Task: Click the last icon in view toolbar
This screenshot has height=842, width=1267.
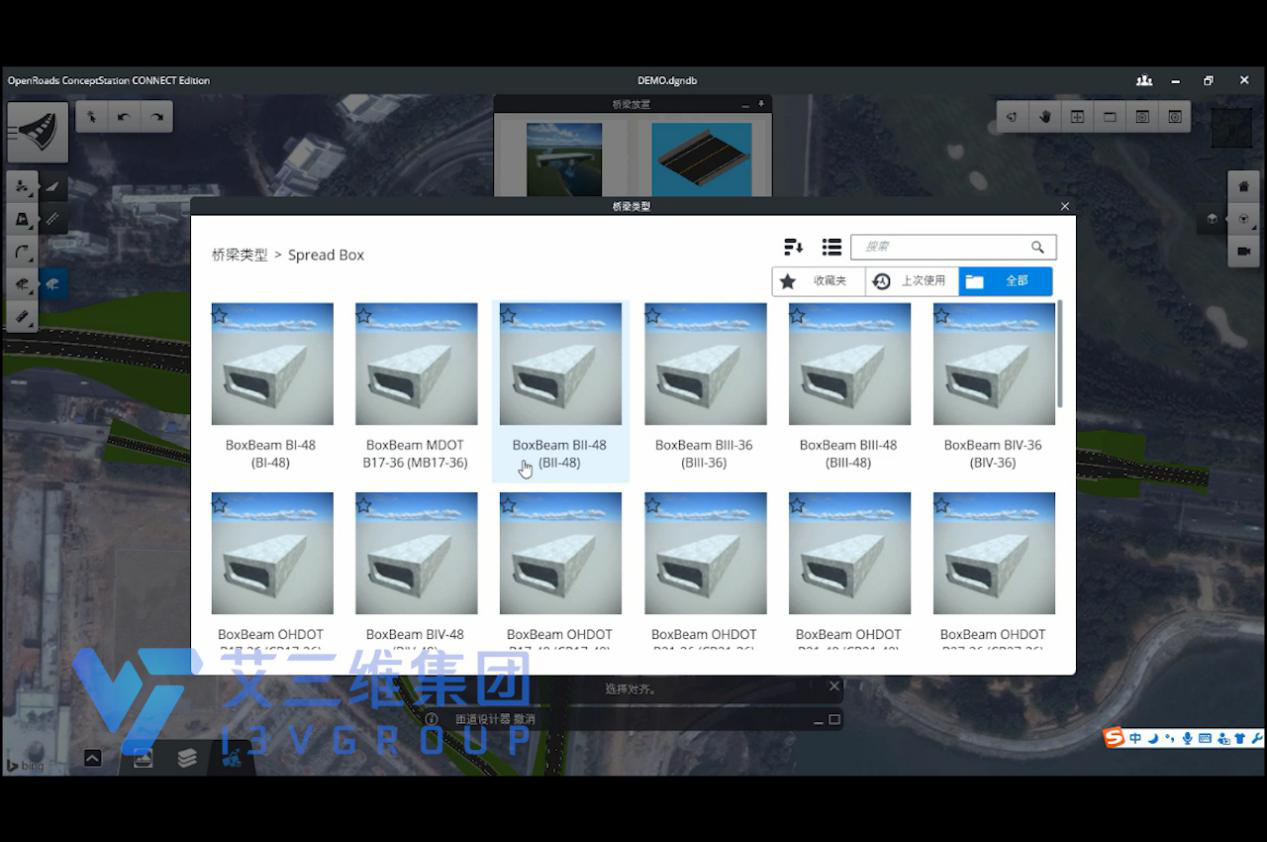Action: [1175, 117]
